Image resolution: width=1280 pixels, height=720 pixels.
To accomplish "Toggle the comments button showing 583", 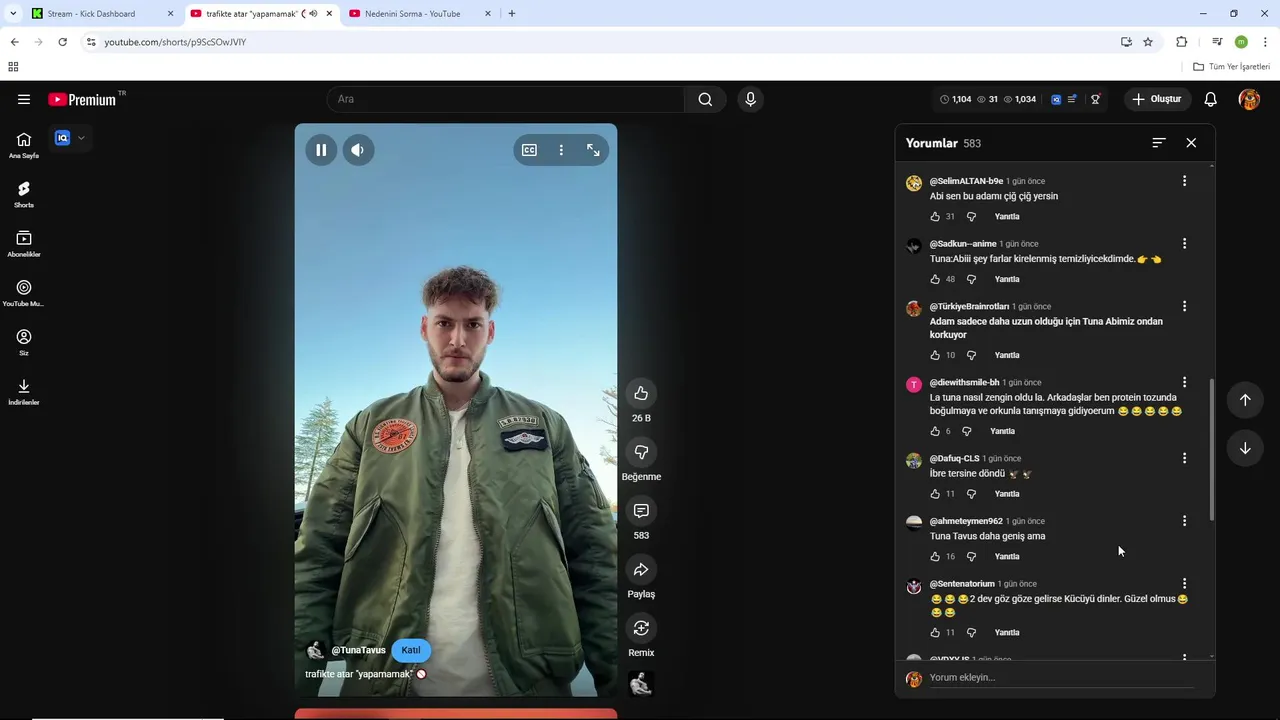I will (x=641, y=511).
